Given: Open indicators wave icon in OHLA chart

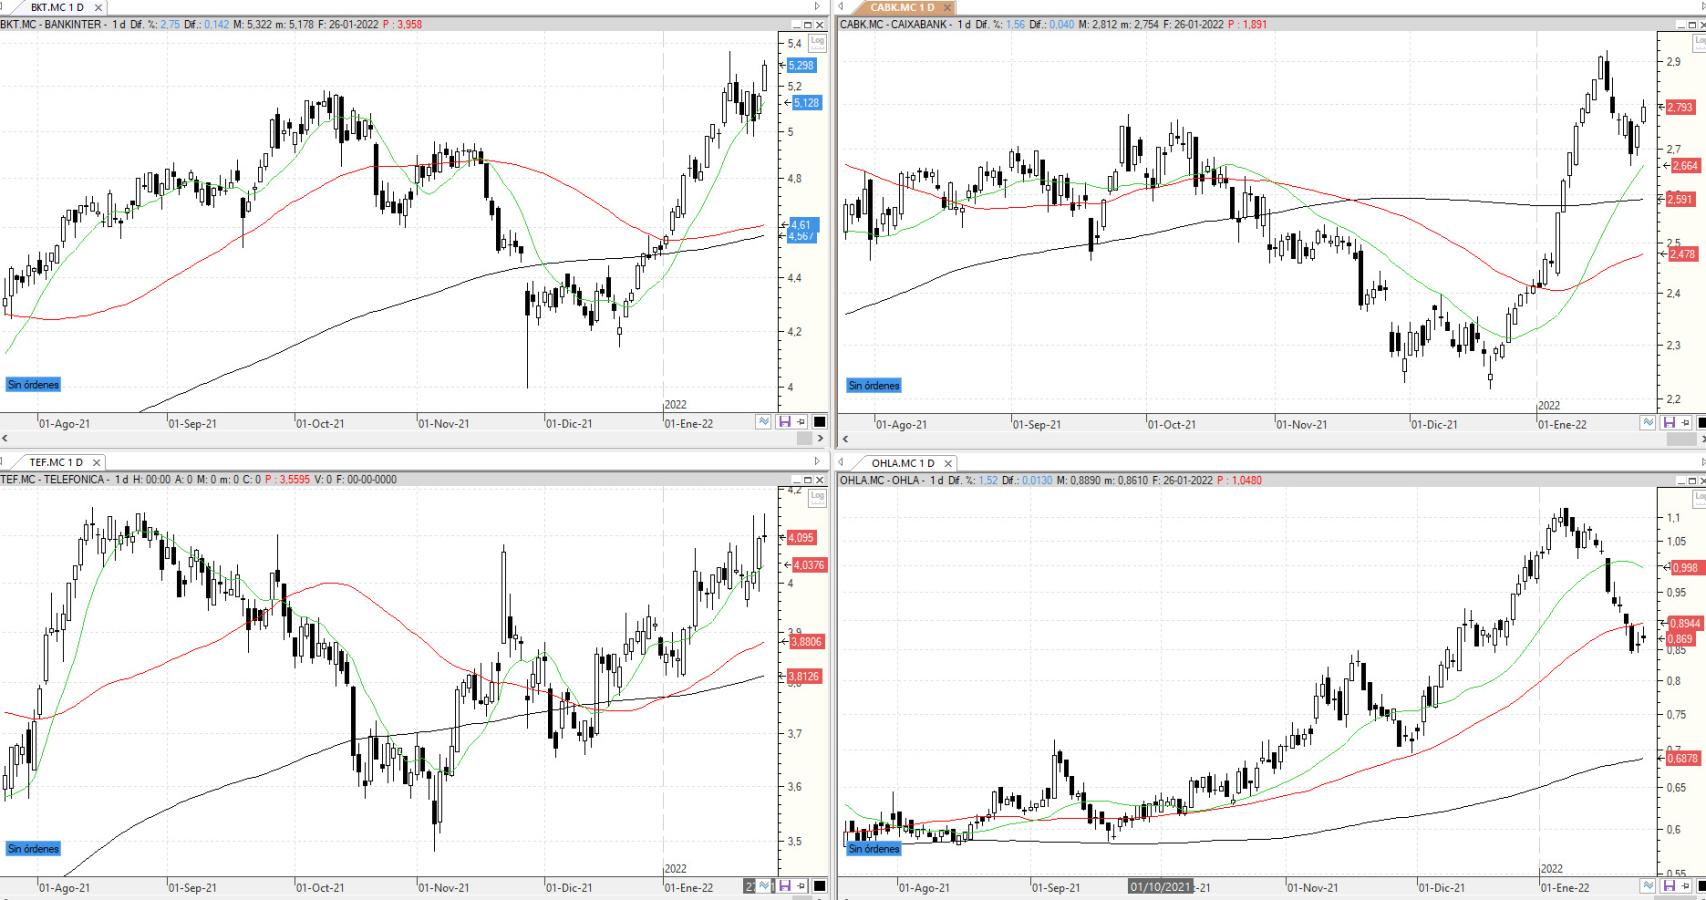Looking at the screenshot, I should tap(1648, 886).
